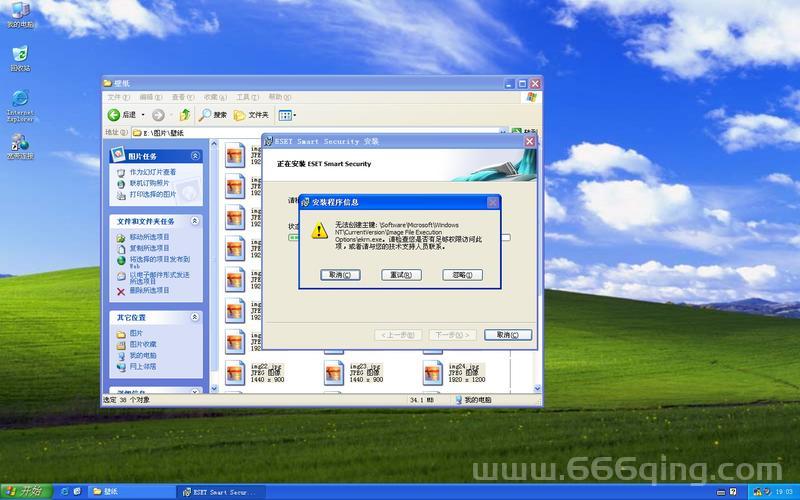Click the 回收站 recycle bin desktop icon

(20, 58)
